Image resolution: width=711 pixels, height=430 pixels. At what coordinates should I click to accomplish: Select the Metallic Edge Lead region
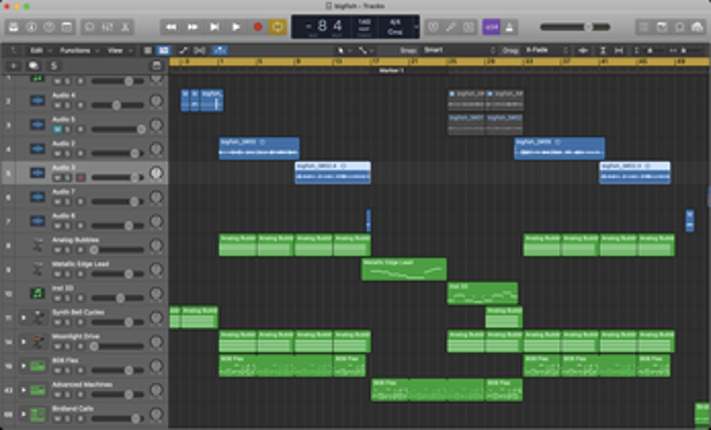[x=403, y=269]
